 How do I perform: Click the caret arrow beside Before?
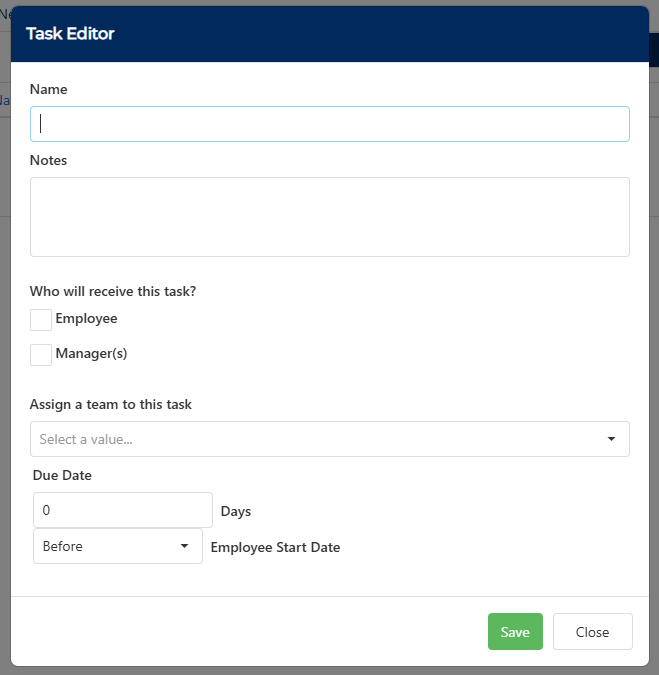(184, 546)
